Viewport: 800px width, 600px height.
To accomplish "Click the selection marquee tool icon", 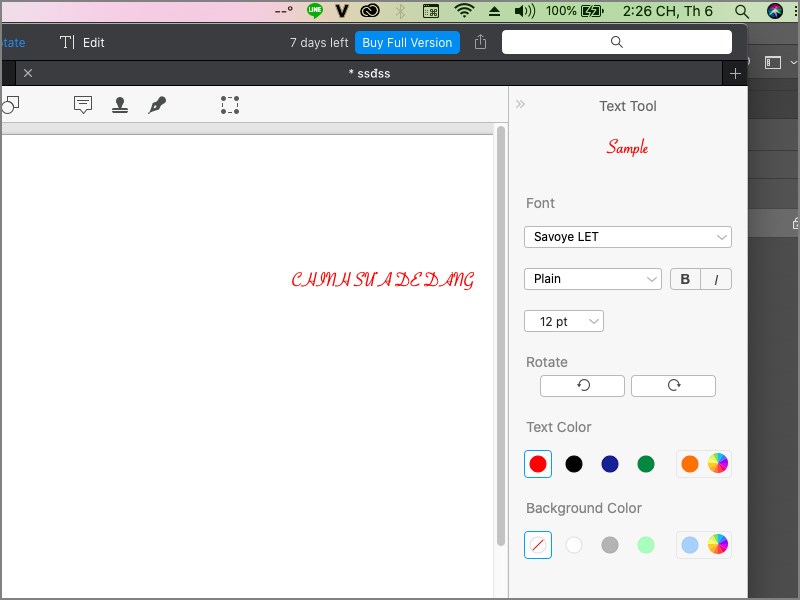I will coord(230,105).
